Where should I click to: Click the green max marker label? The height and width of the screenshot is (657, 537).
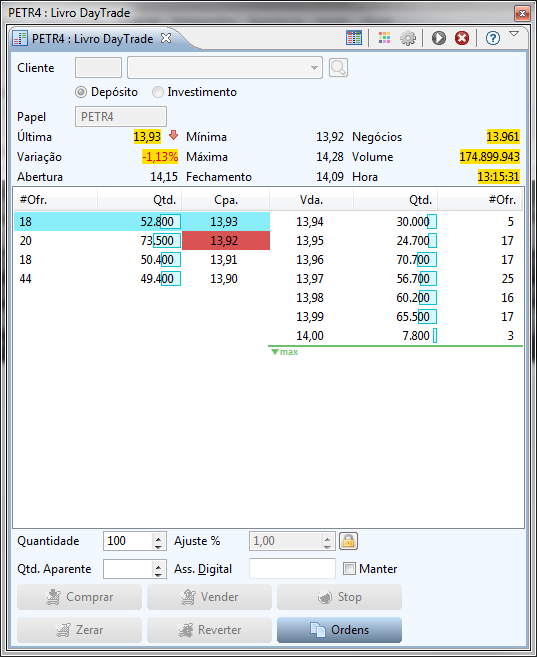285,352
